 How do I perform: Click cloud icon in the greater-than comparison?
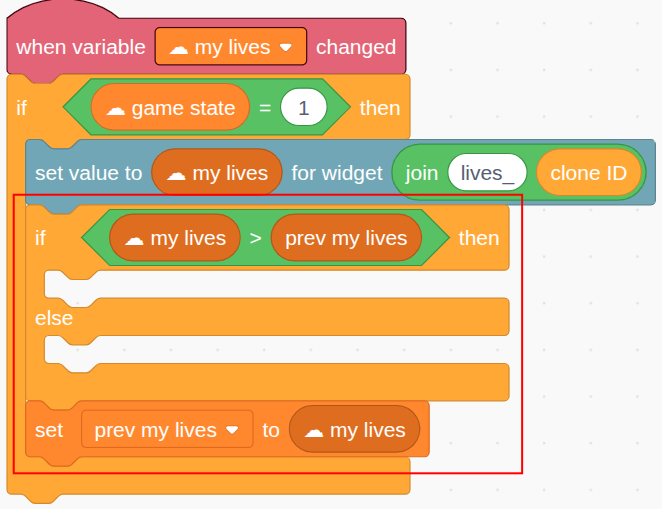[x=134, y=240]
